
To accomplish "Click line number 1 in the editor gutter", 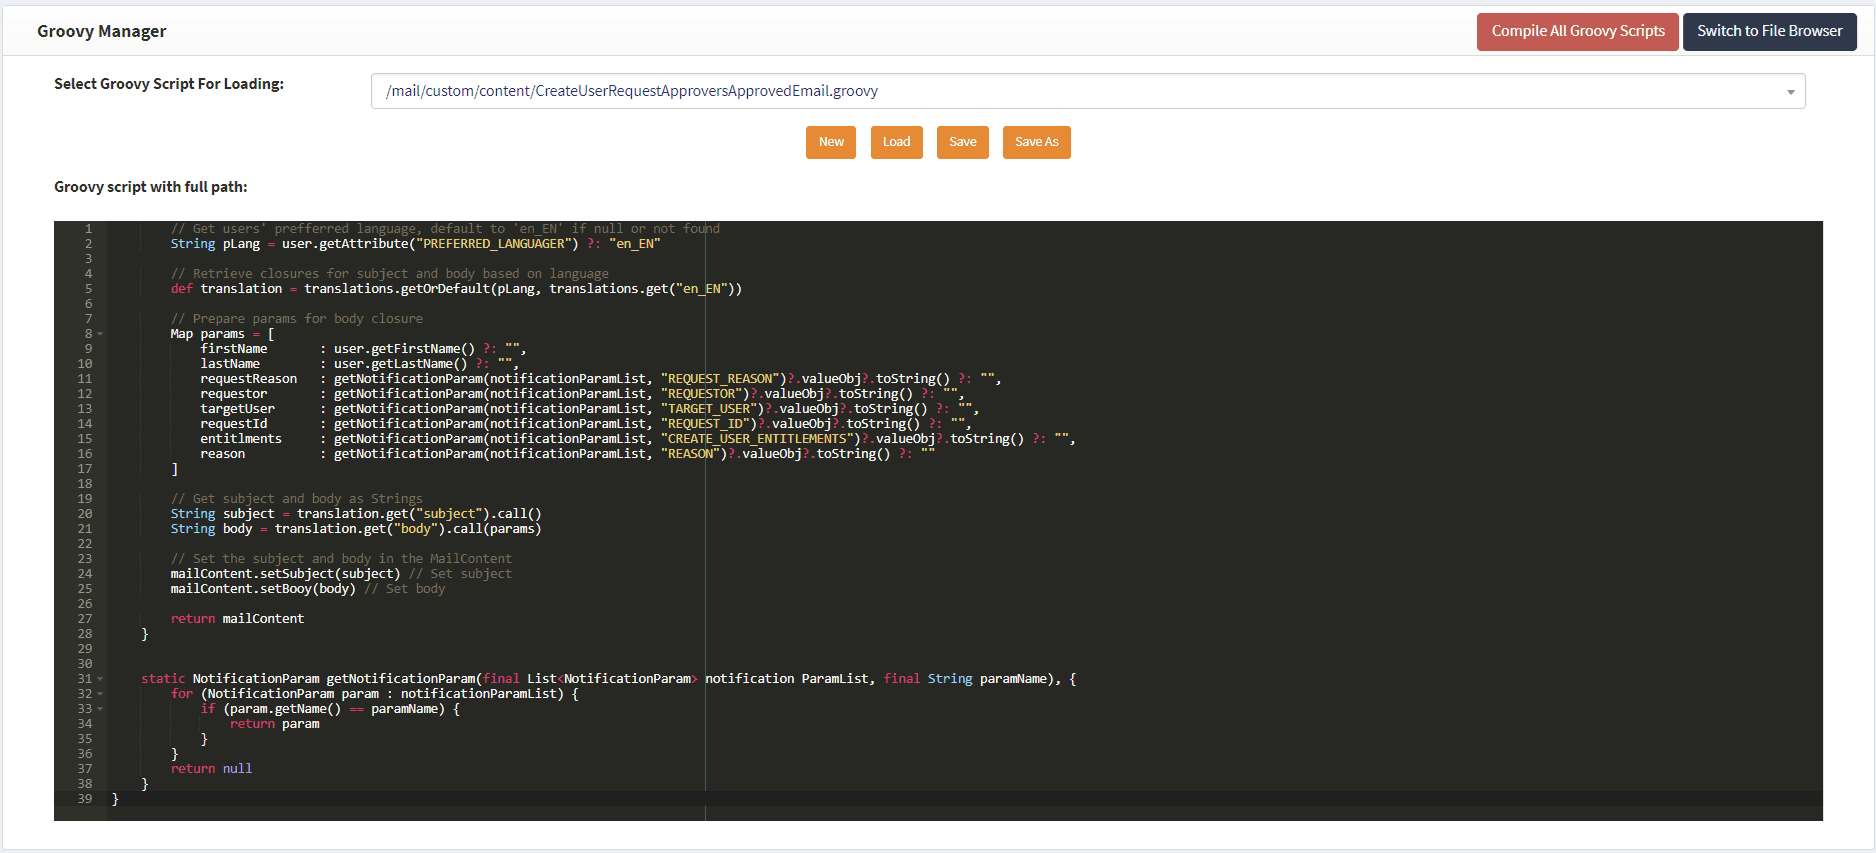I will point(88,229).
